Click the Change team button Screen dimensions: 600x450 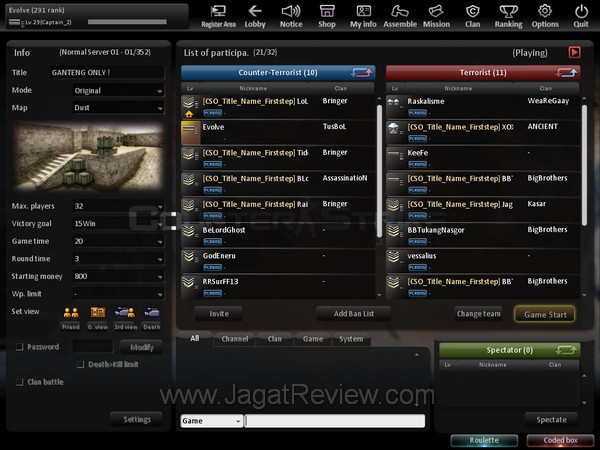478,314
